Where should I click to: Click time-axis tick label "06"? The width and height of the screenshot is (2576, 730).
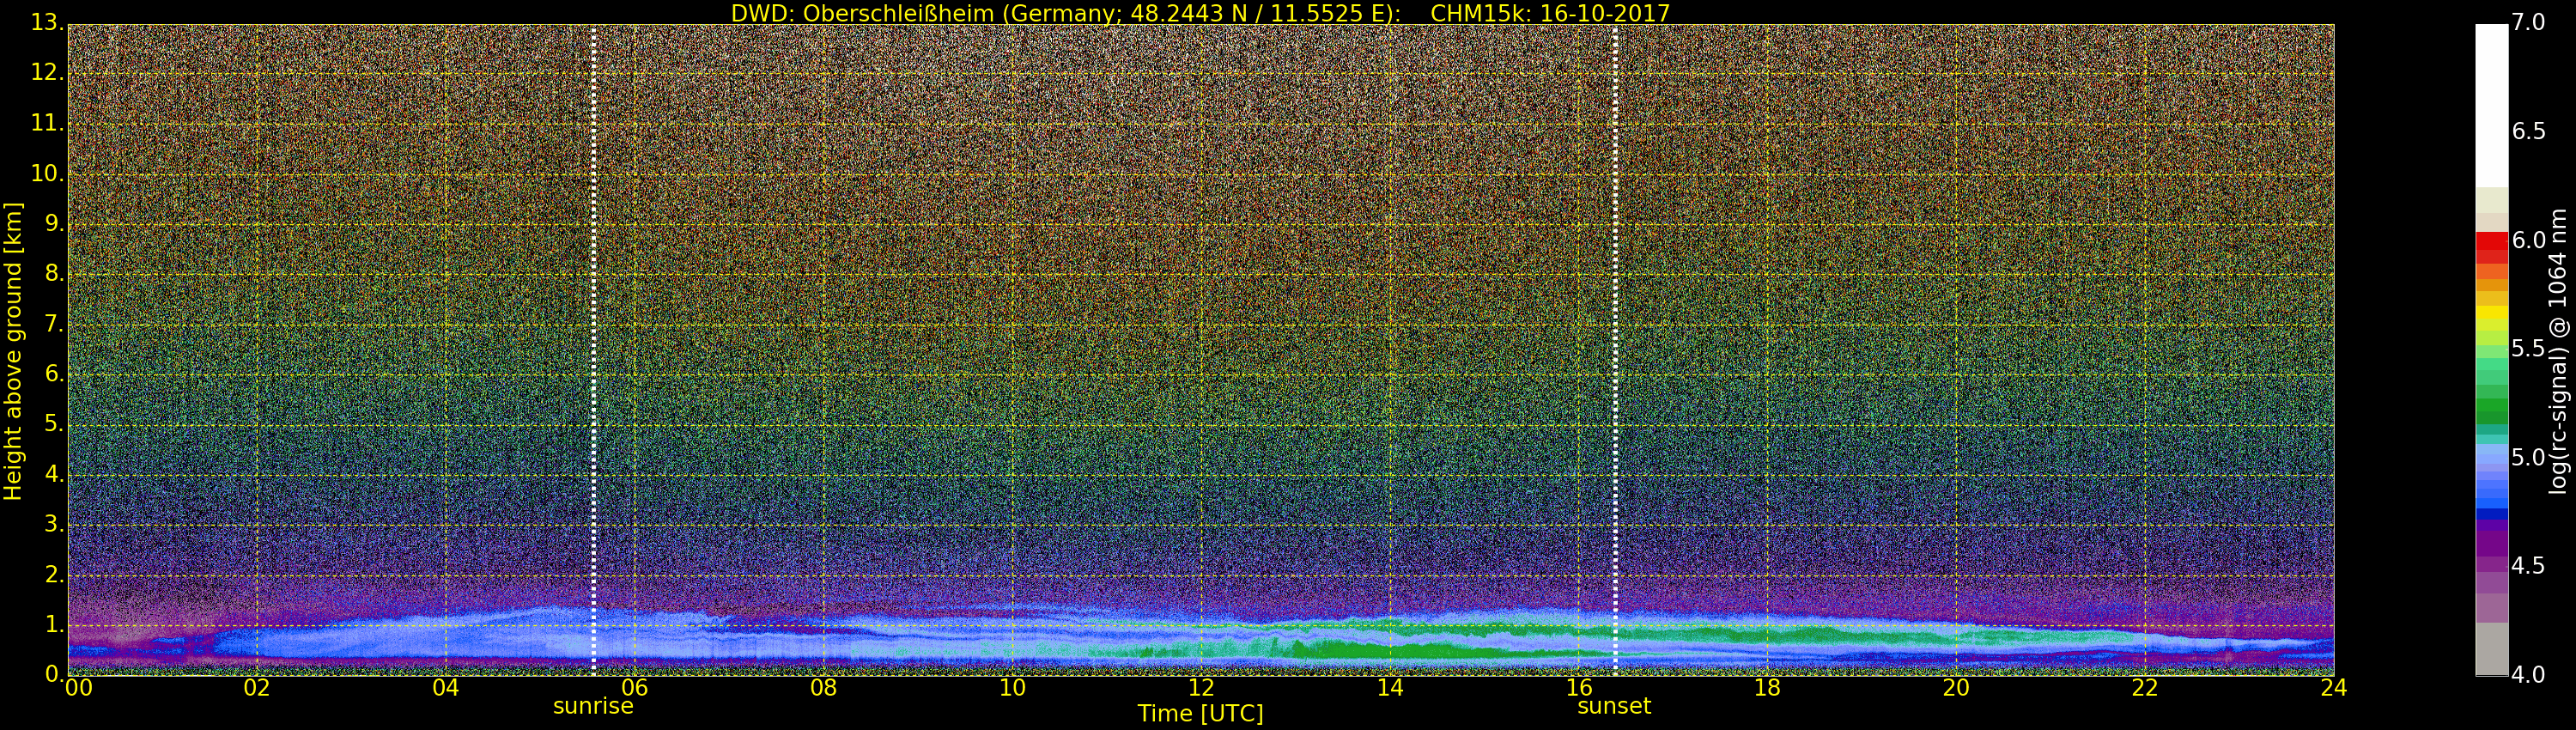(x=635, y=687)
